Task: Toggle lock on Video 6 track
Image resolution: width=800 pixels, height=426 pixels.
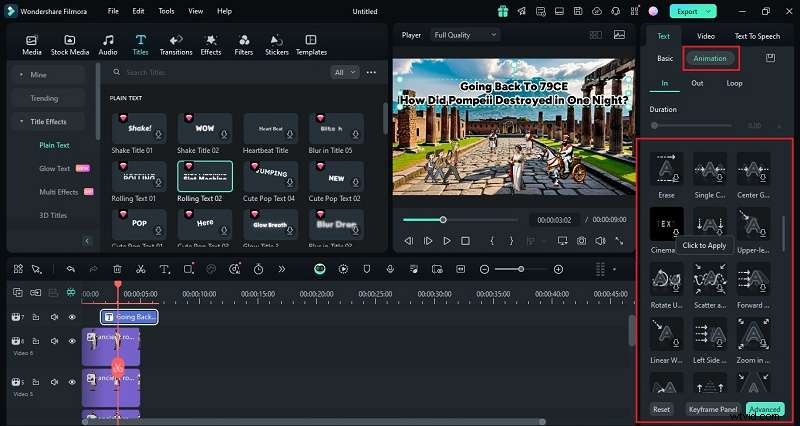Action: click(x=36, y=341)
